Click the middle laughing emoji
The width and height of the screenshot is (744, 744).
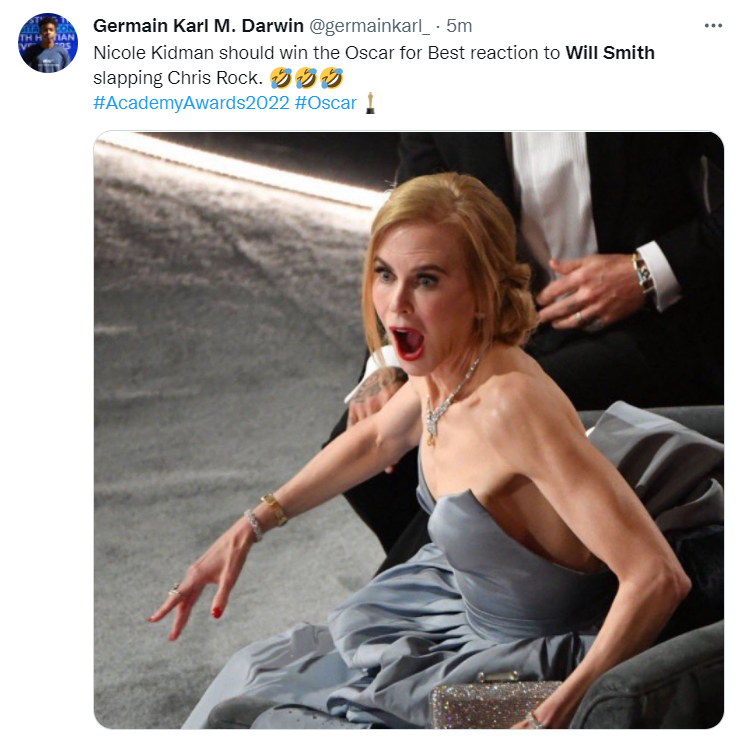305,77
